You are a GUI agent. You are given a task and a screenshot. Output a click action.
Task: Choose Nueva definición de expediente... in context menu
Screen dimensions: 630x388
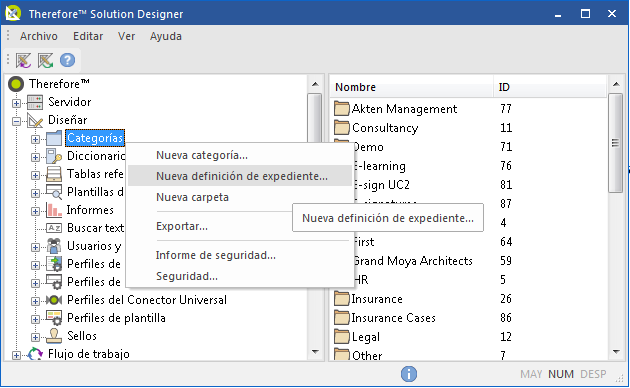pos(240,176)
